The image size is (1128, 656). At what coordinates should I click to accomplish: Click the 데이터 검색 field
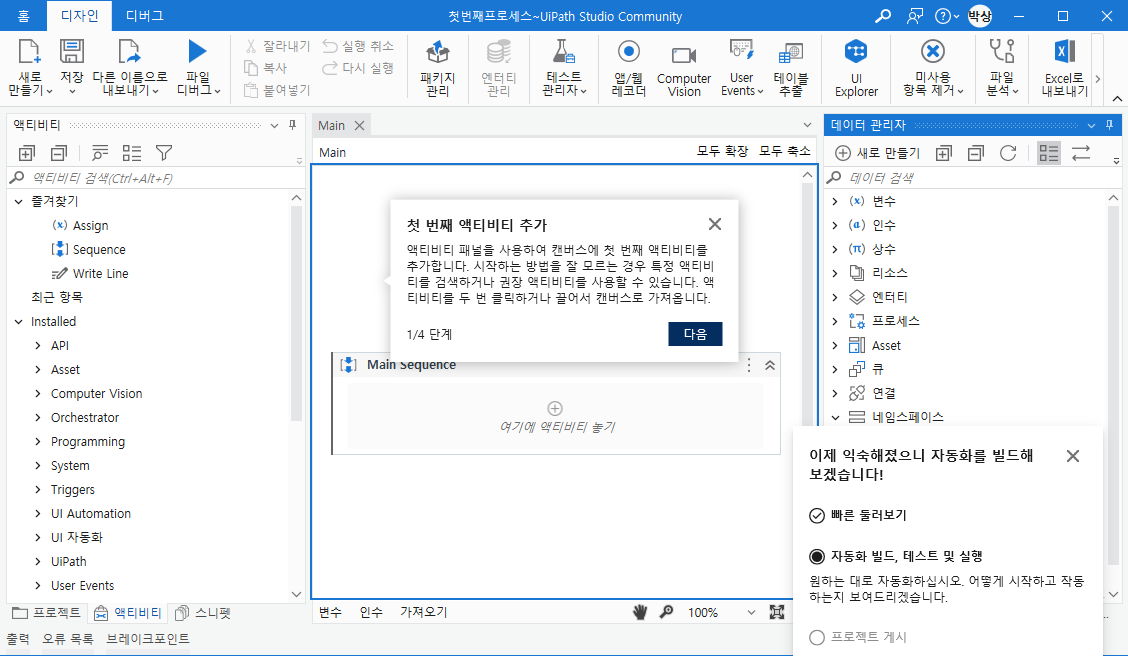coord(971,178)
